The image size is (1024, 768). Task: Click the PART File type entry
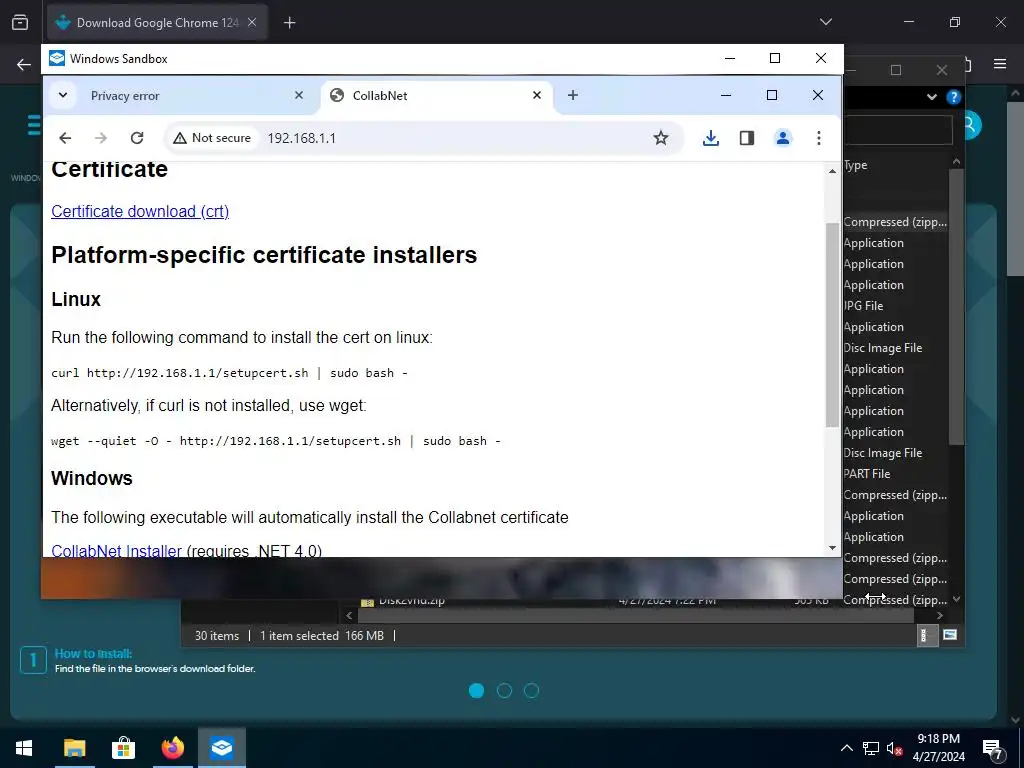(x=867, y=473)
